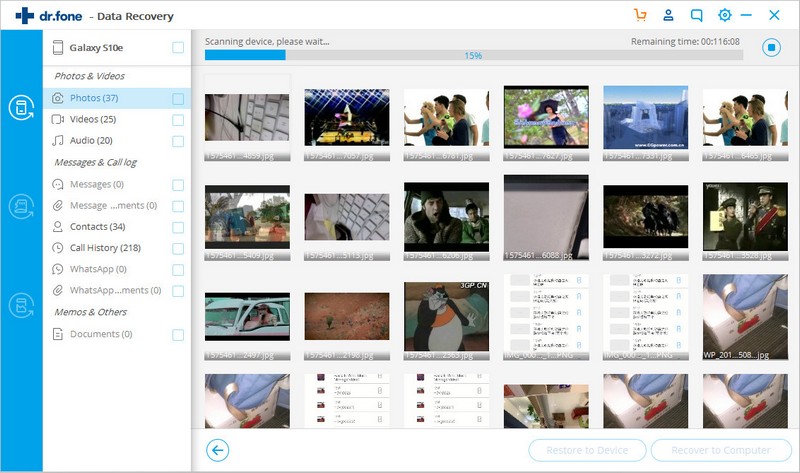The width and height of the screenshot is (800, 473).
Task: Open the settings gear icon
Action: point(725,15)
